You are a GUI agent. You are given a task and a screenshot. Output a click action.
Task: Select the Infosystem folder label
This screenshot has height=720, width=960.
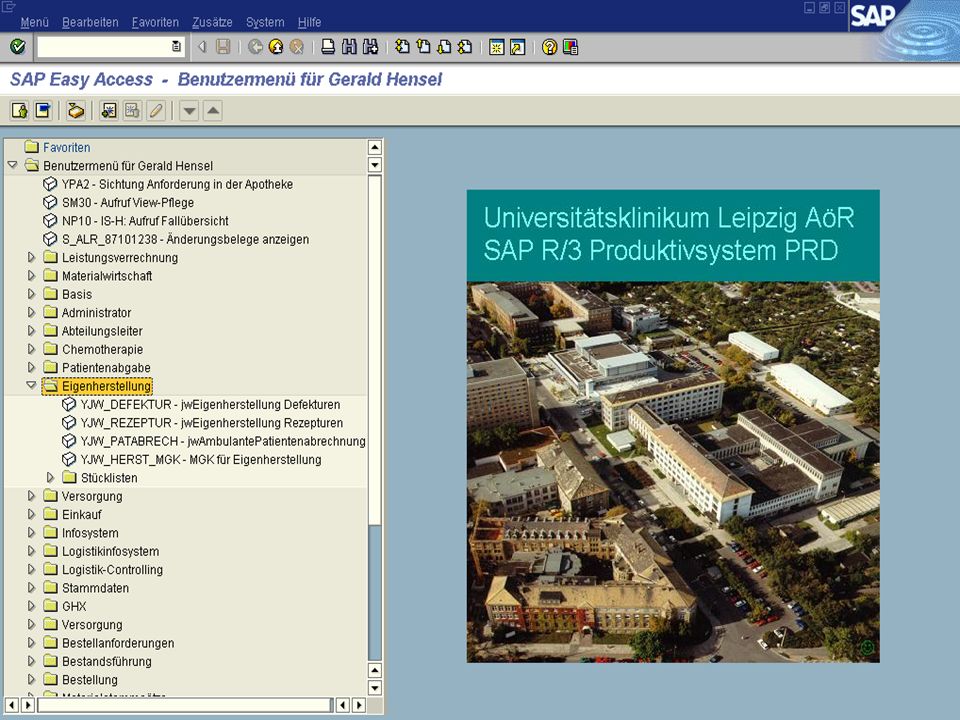pyautogui.click(x=90, y=533)
